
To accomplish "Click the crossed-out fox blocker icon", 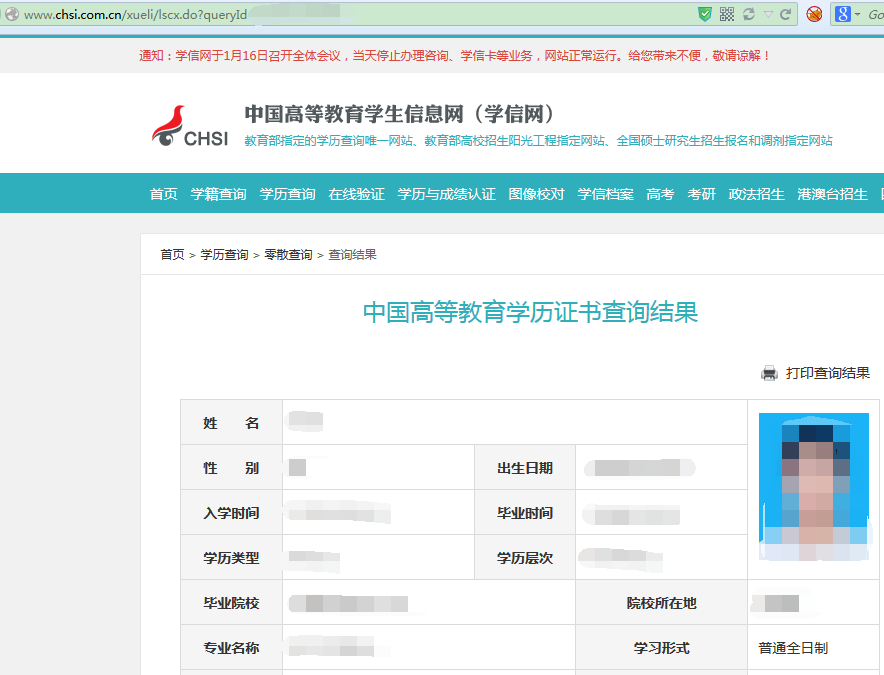I will [814, 14].
